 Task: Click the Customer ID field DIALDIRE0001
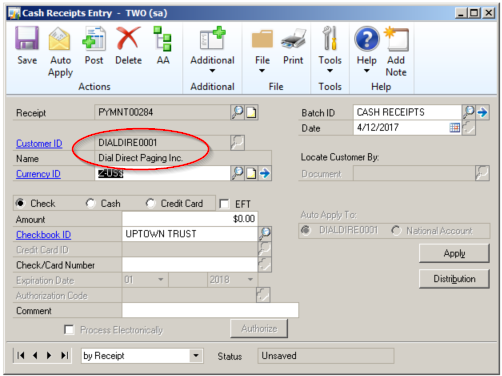[x=163, y=143]
